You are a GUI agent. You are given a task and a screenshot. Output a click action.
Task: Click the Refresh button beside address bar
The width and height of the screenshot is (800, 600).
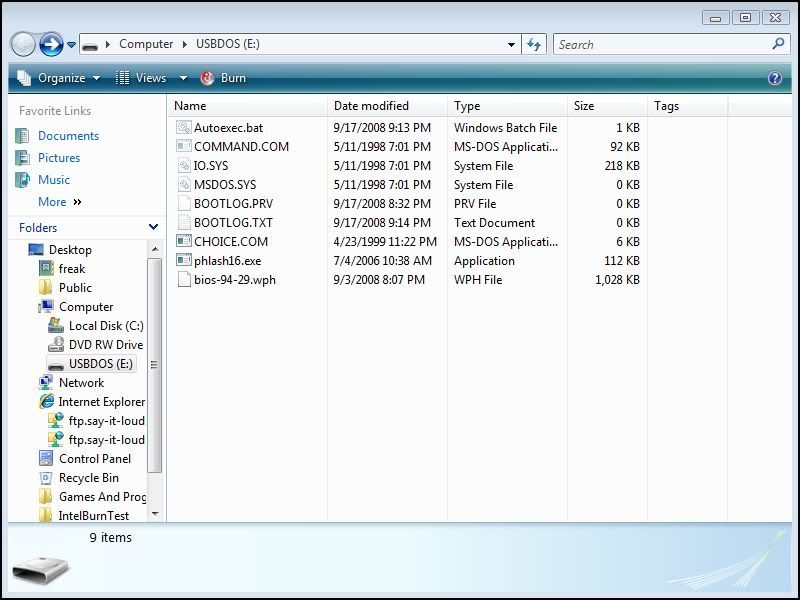[534, 45]
